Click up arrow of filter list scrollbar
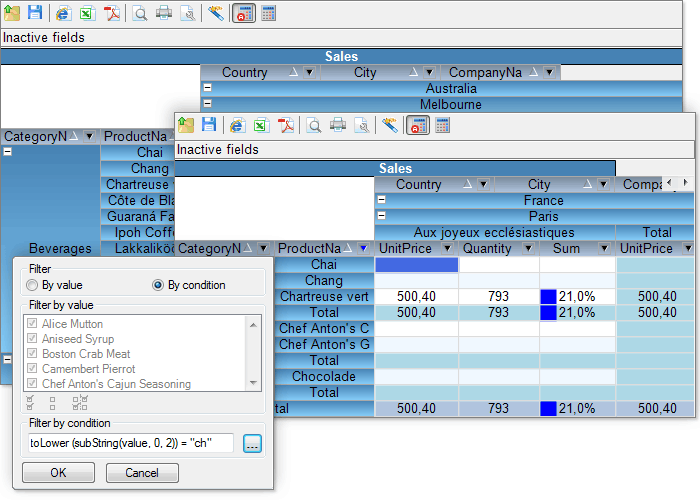This screenshot has width=700, height=500. 253,325
